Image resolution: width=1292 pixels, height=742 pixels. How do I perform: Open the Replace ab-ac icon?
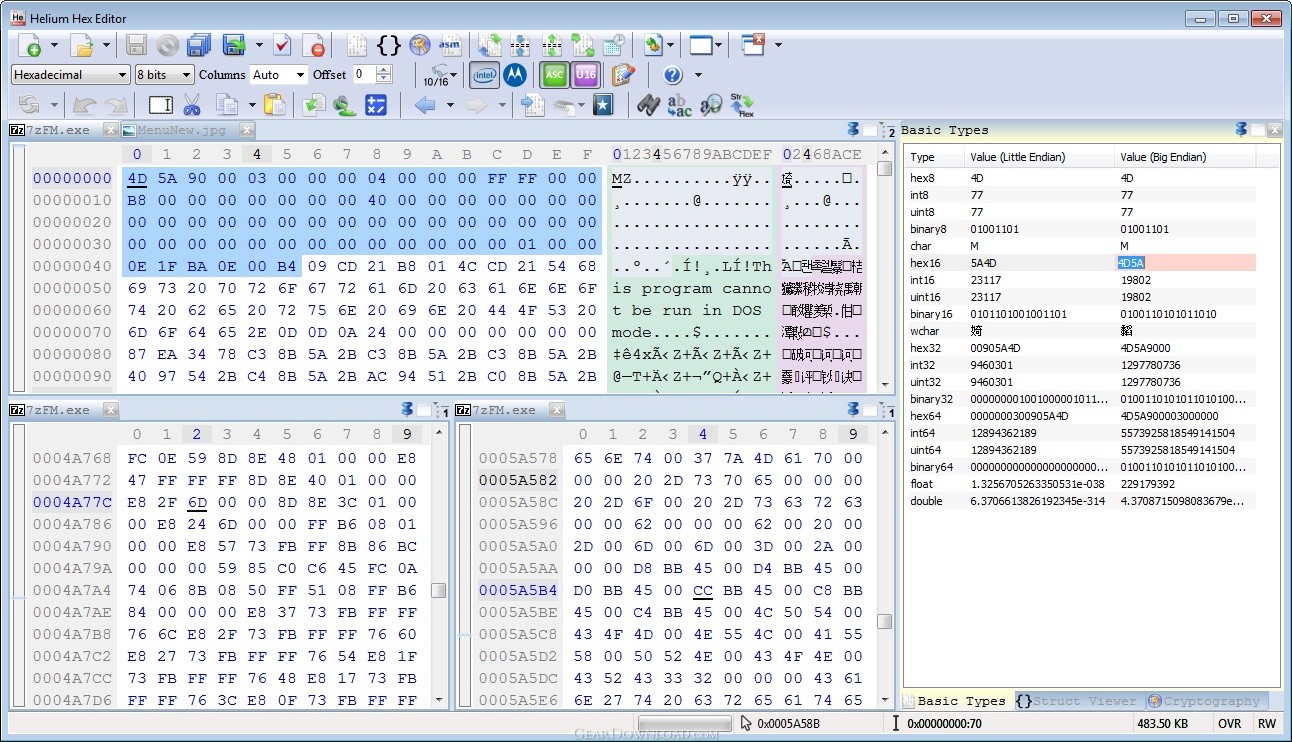[x=679, y=105]
